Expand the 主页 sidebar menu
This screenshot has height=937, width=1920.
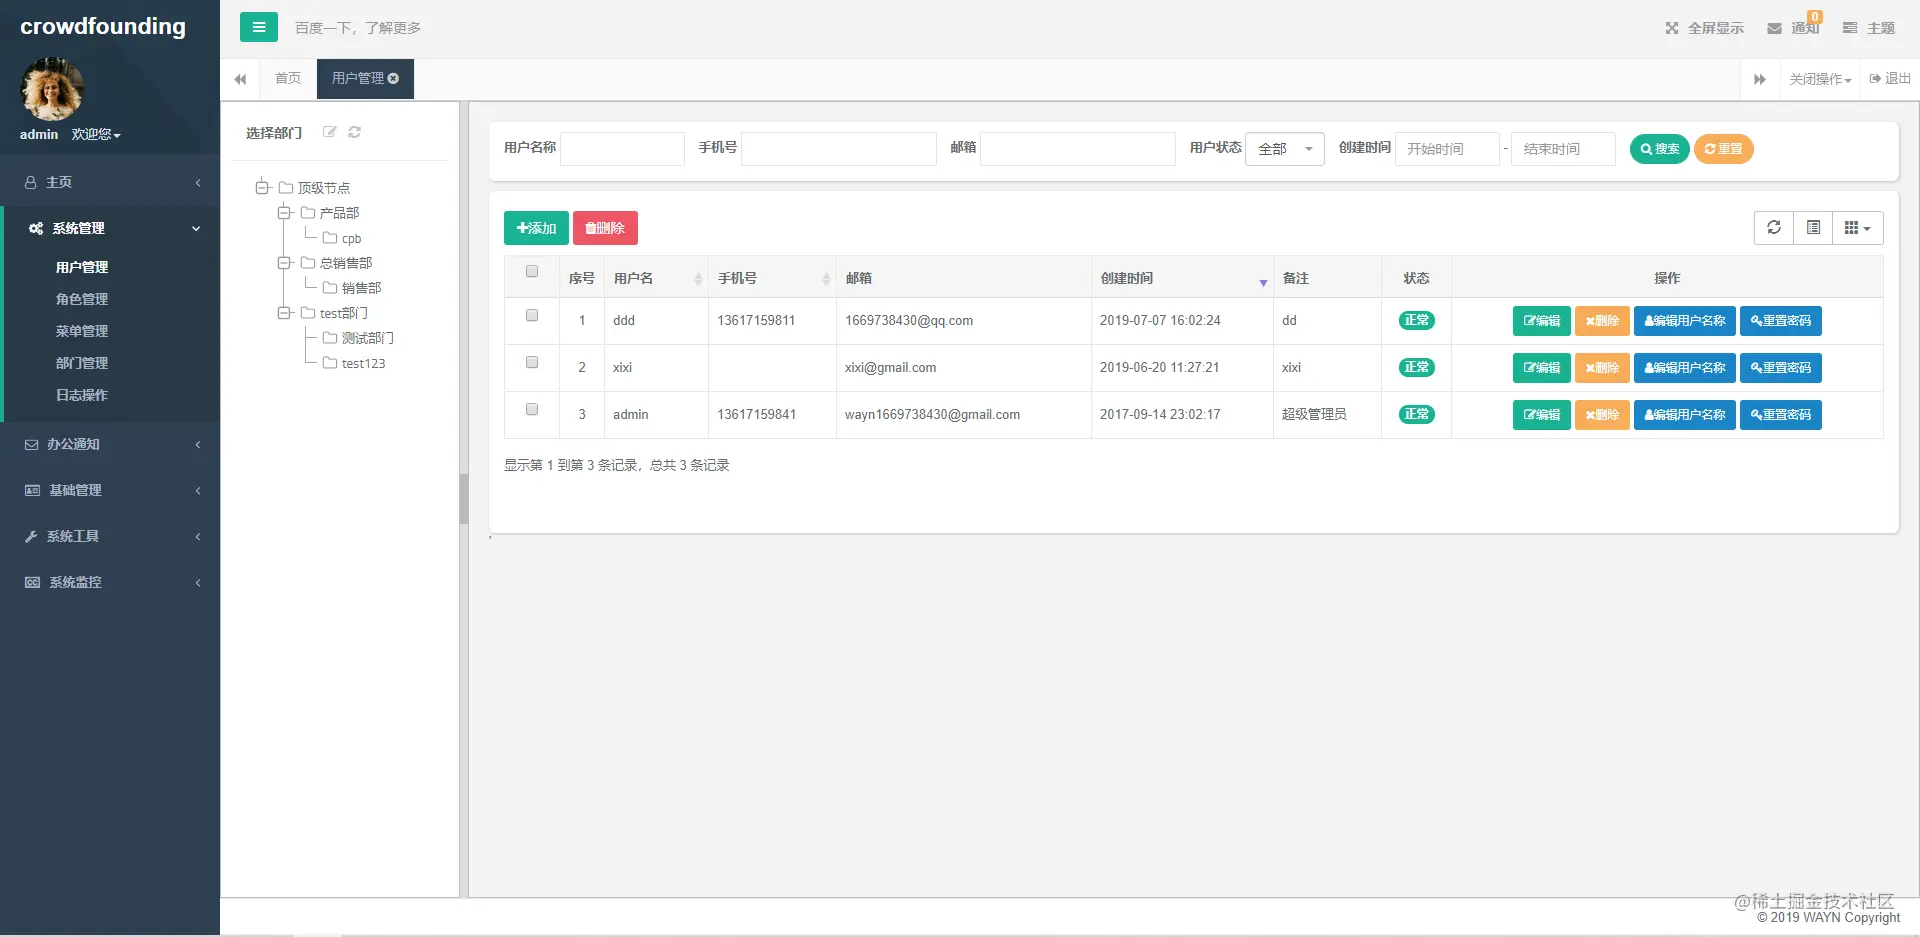(x=110, y=182)
